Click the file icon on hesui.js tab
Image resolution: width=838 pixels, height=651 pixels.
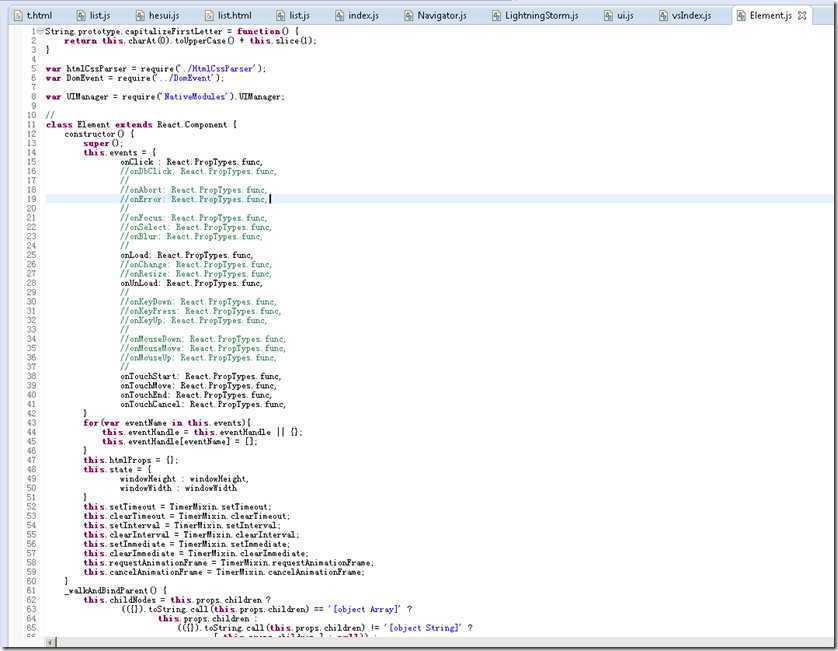pos(138,16)
